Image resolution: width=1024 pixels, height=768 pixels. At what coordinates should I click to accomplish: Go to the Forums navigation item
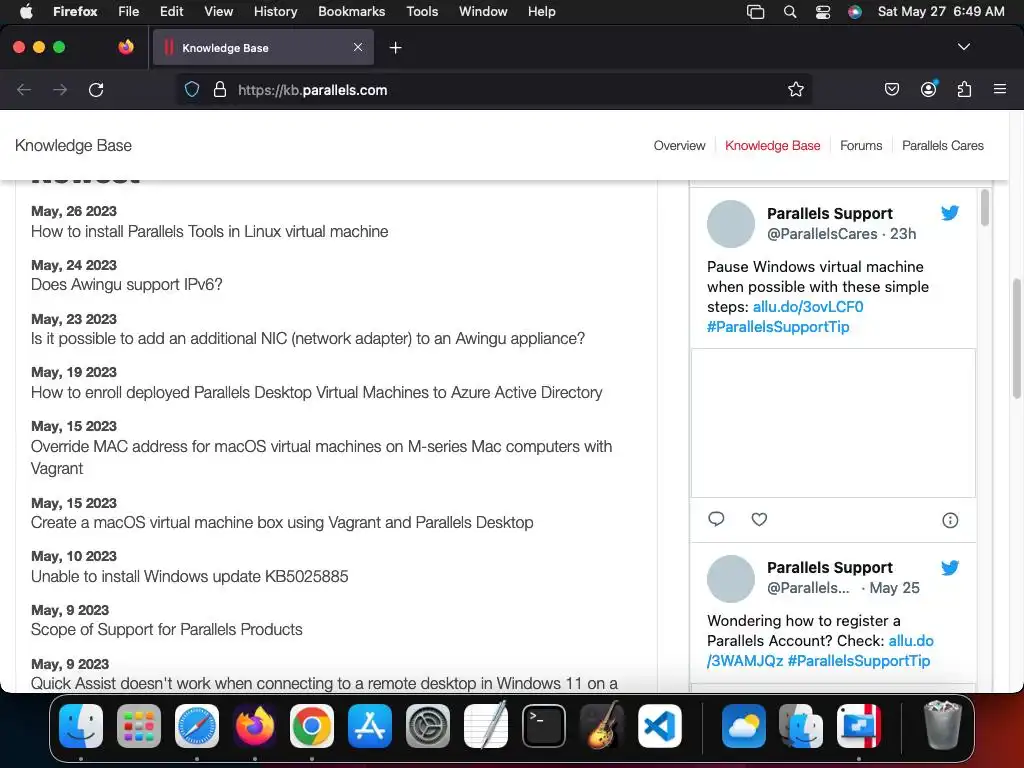[x=861, y=146]
